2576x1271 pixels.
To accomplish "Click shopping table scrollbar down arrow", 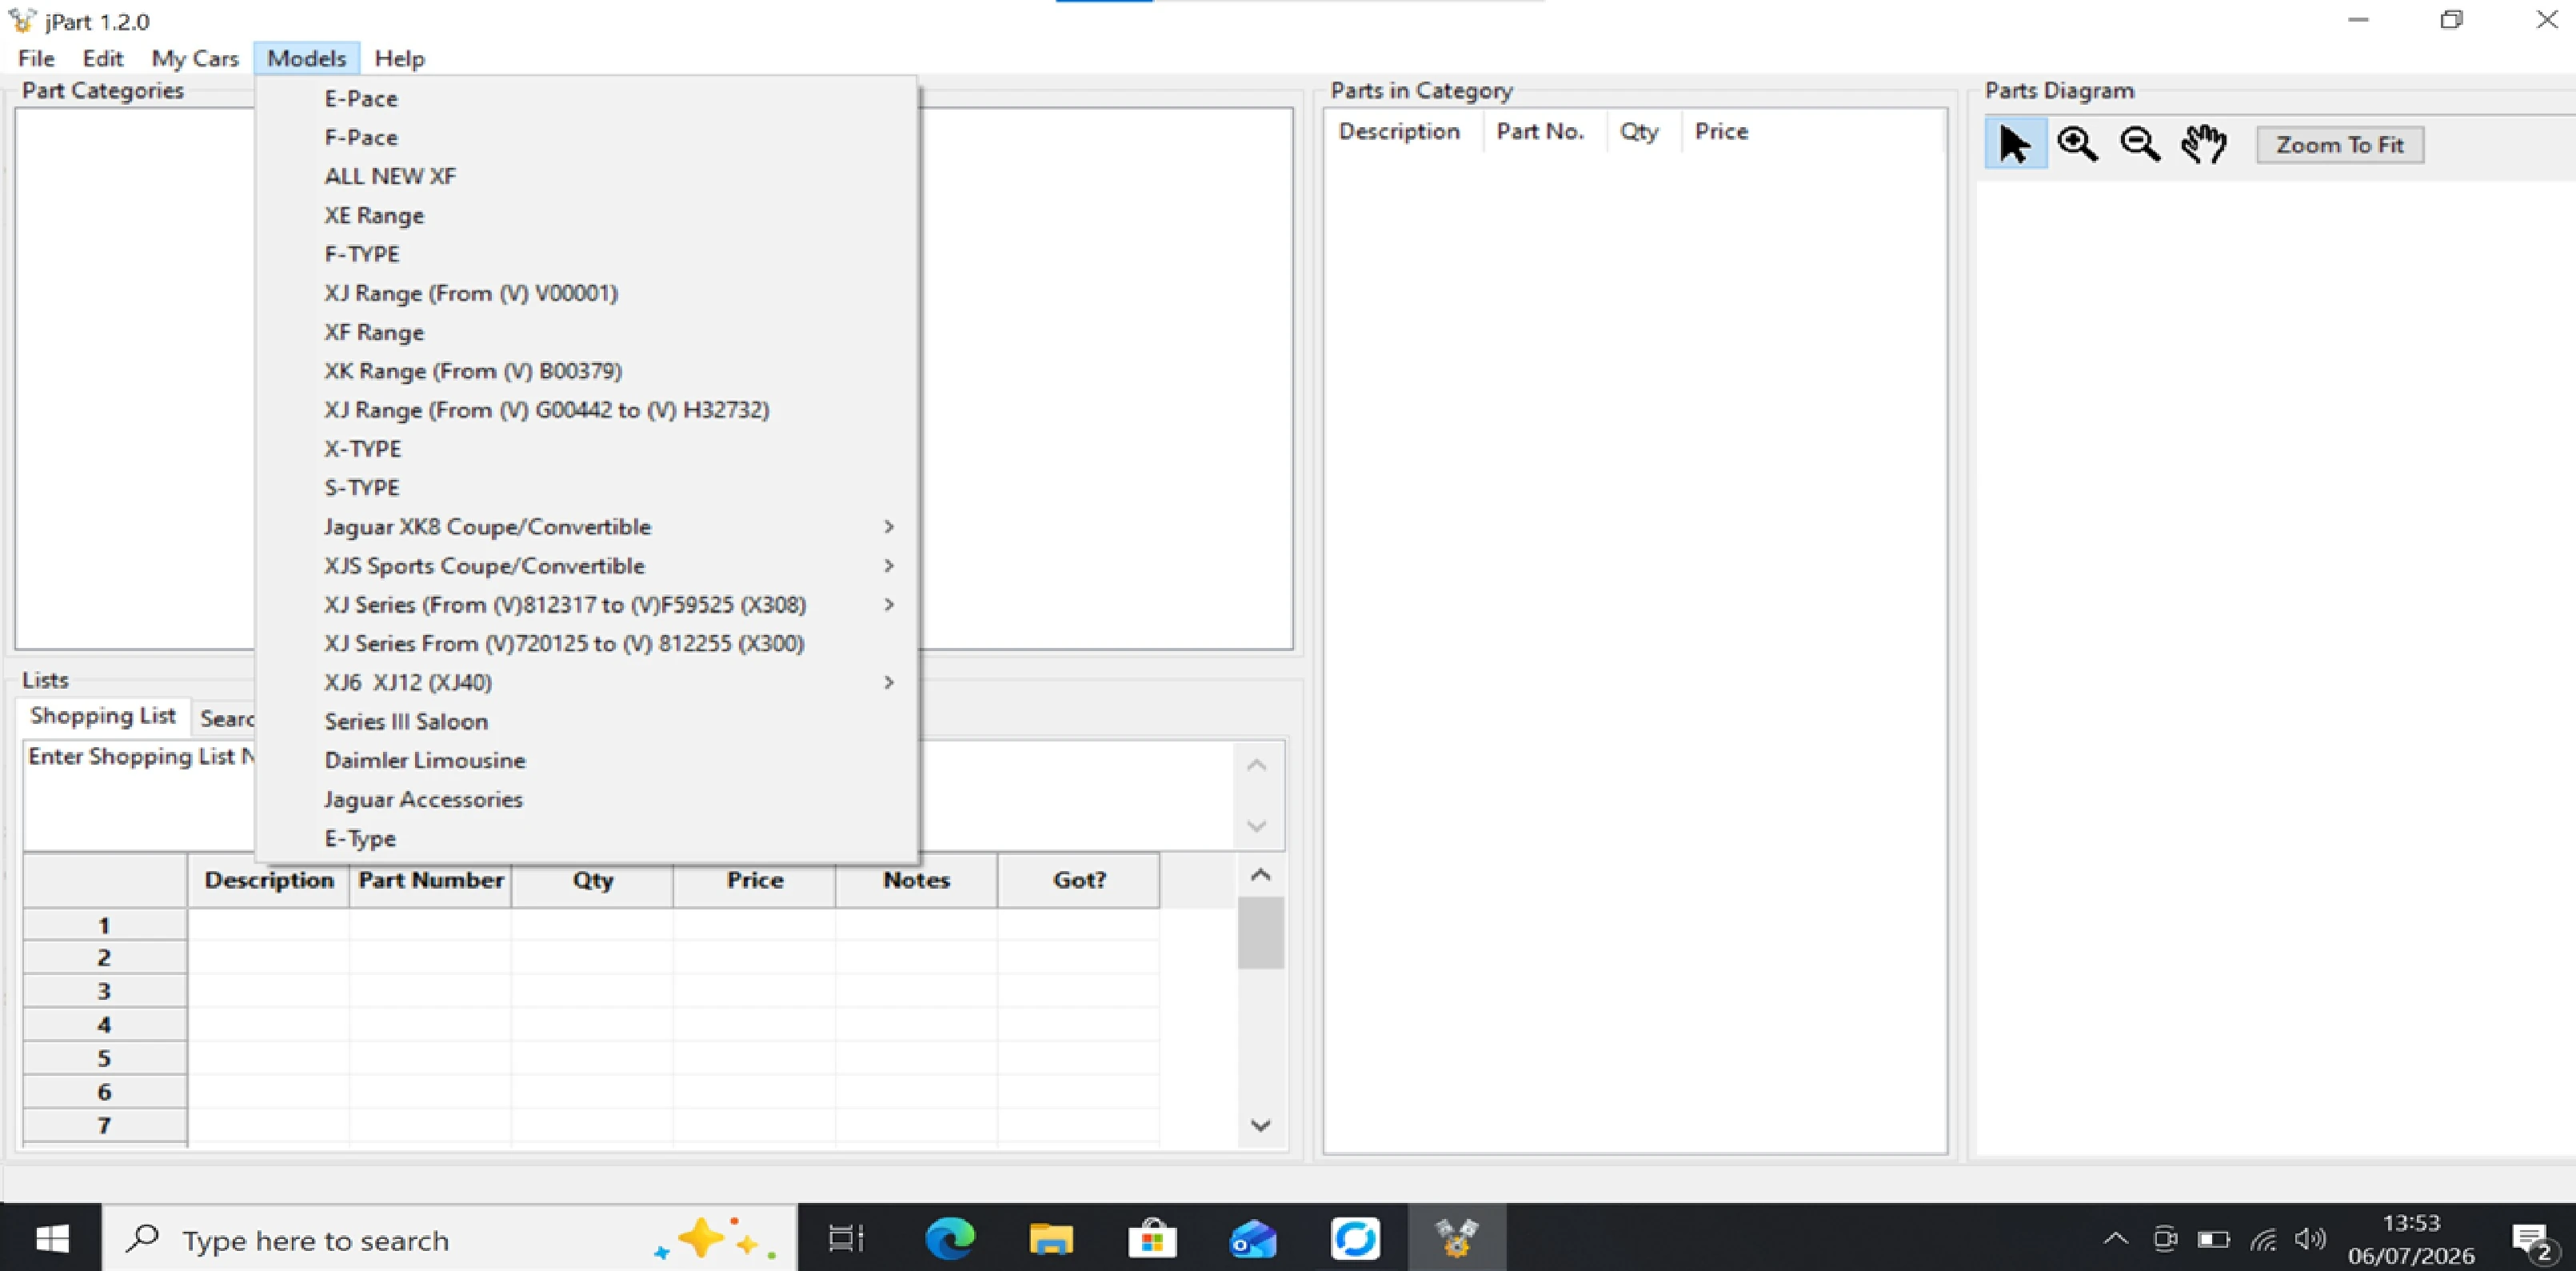I will 1260,1125.
